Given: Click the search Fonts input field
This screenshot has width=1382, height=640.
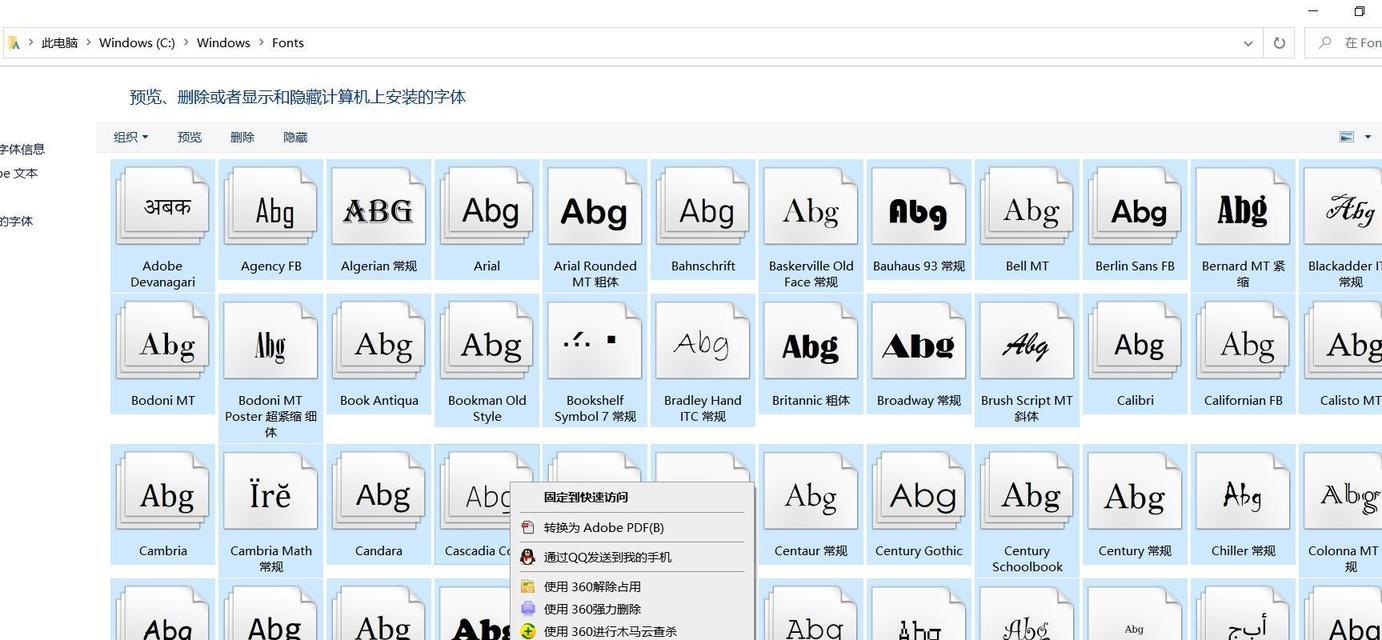Looking at the screenshot, I should point(1344,43).
